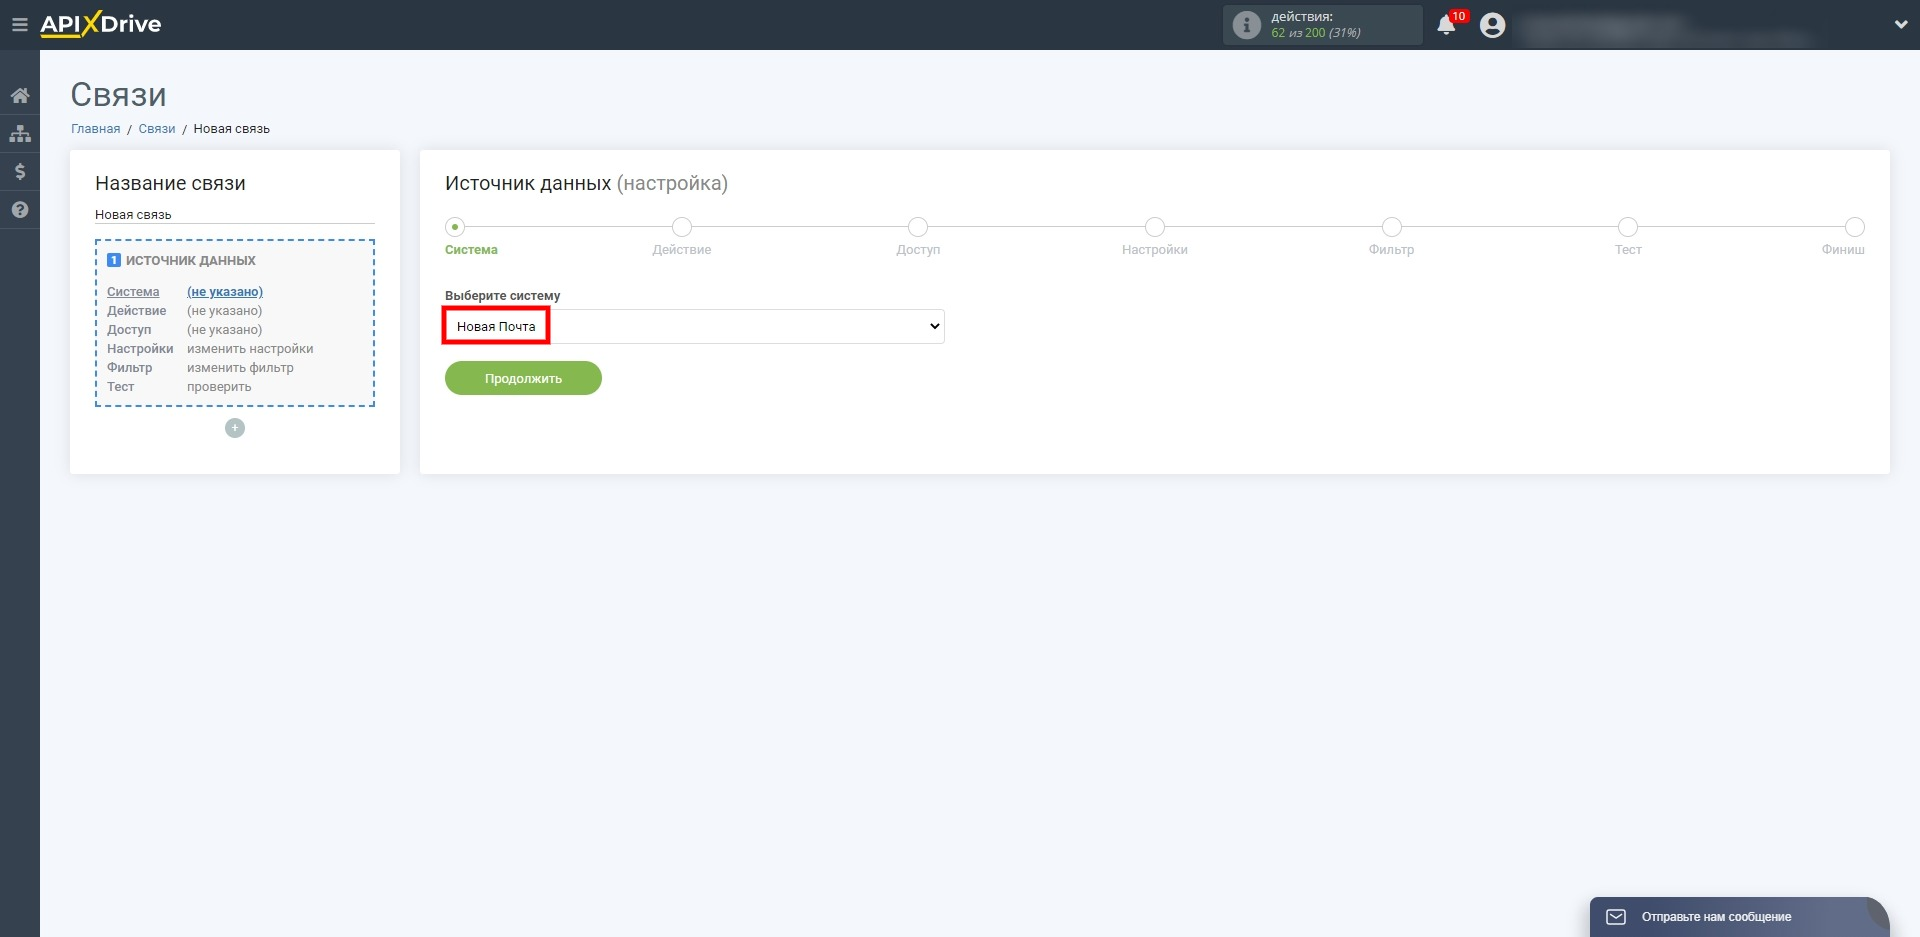Click the (не указано) system link
1920x937 pixels.
[225, 292]
